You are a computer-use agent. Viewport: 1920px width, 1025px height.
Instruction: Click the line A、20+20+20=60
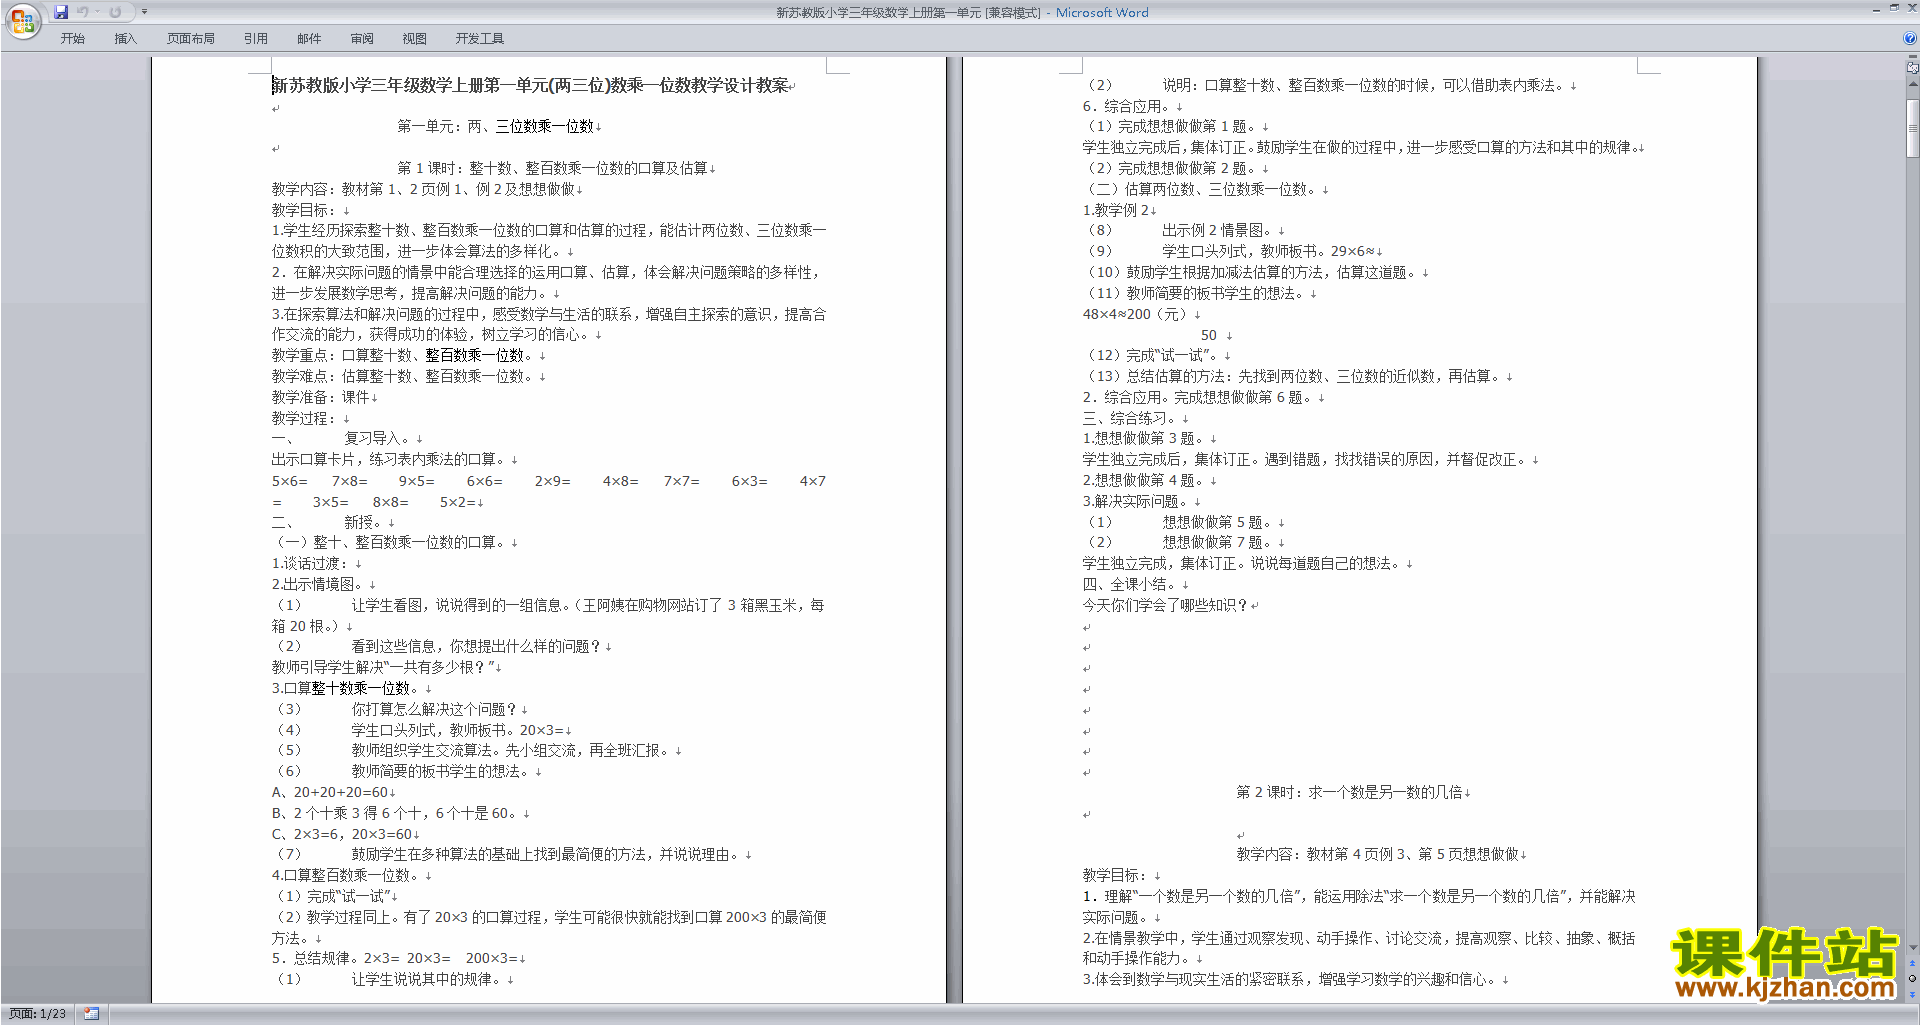click(330, 792)
